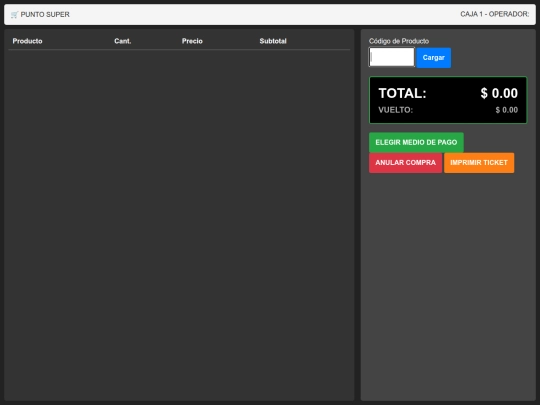The width and height of the screenshot is (540, 405).
Task: Click the Código de Producto label
Action: pos(399,41)
